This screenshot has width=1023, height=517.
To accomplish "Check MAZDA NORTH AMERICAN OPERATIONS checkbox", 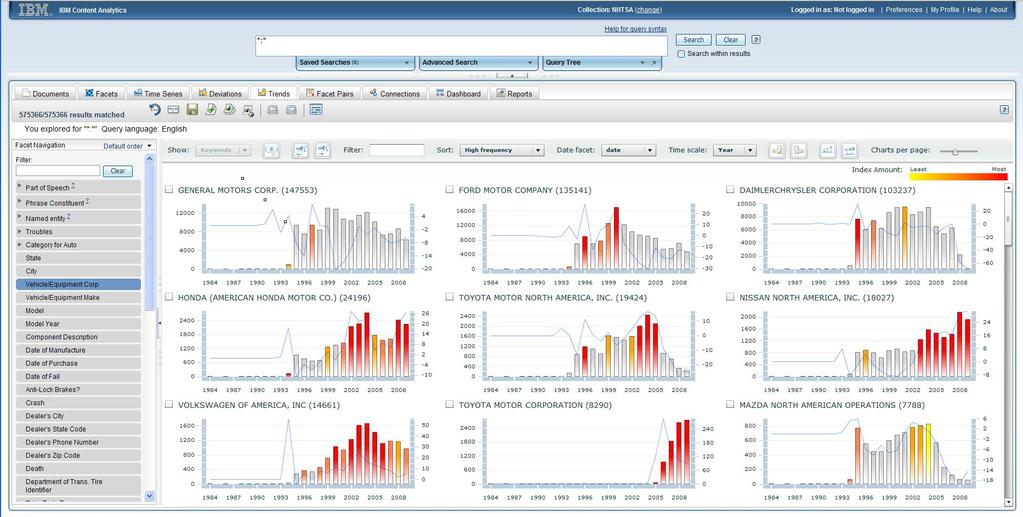I will (731, 405).
